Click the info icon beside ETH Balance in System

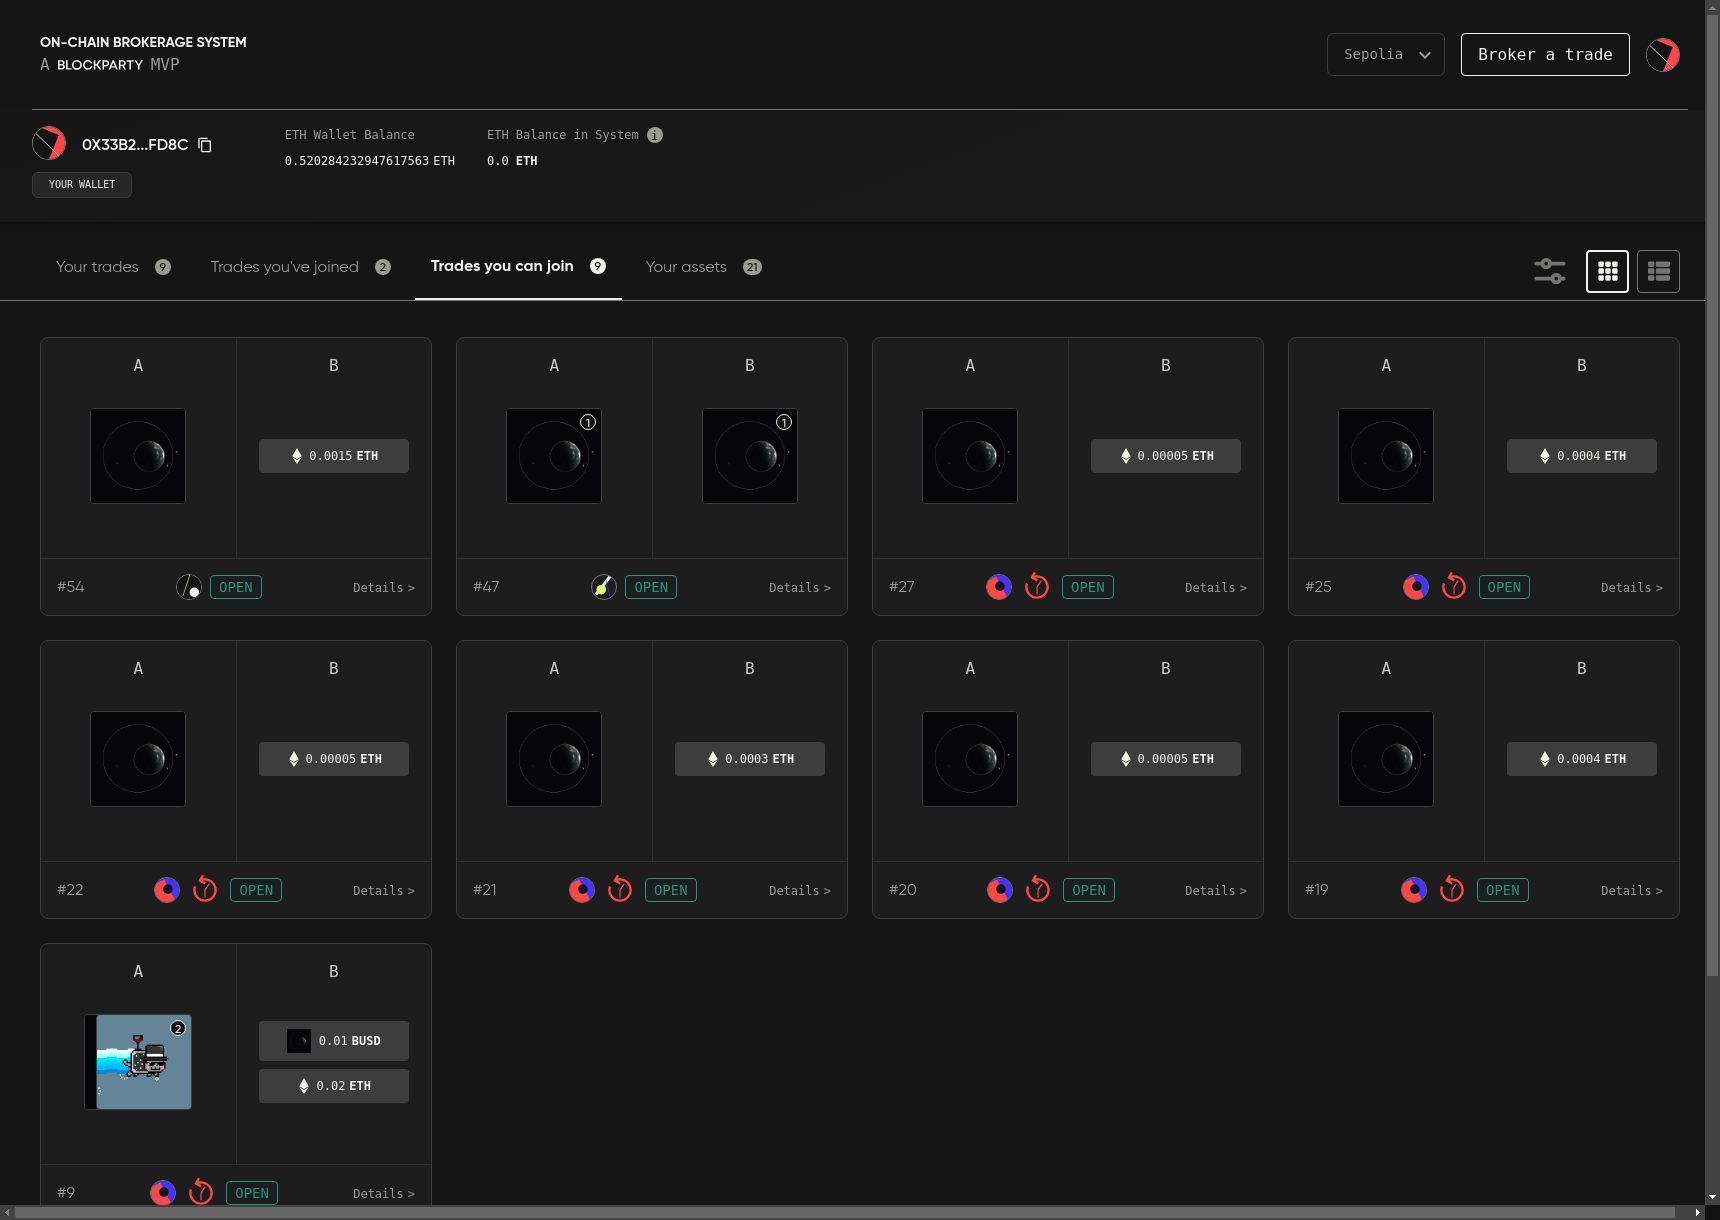(655, 135)
